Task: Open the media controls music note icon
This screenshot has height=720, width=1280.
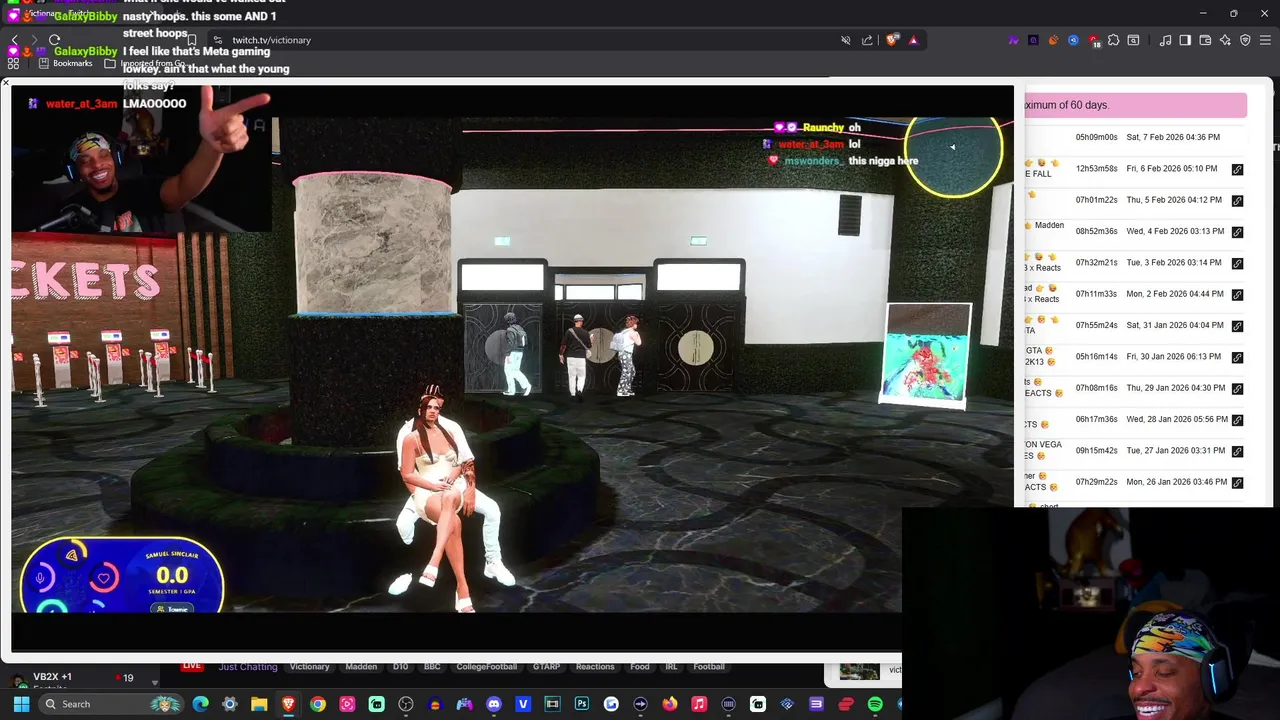Action: click(1165, 40)
